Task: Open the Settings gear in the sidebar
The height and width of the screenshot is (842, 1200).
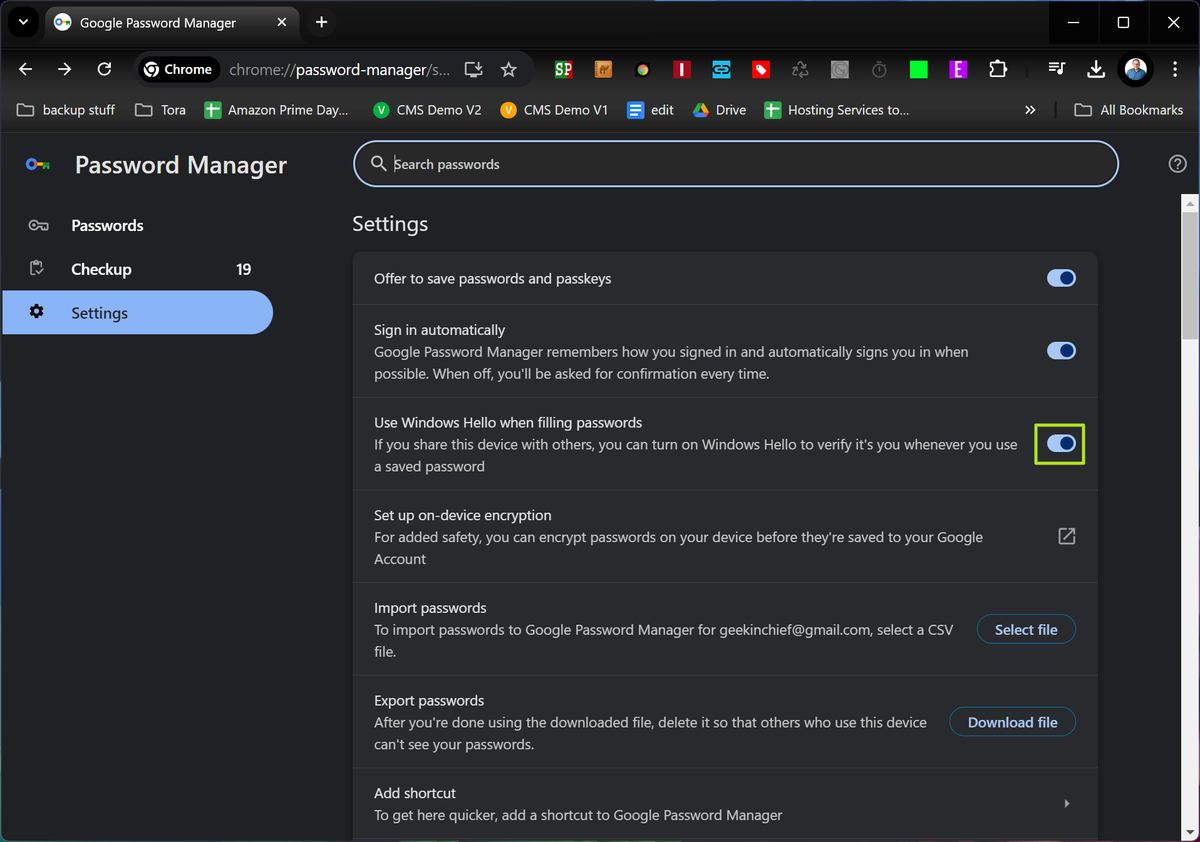Action: coord(99,312)
